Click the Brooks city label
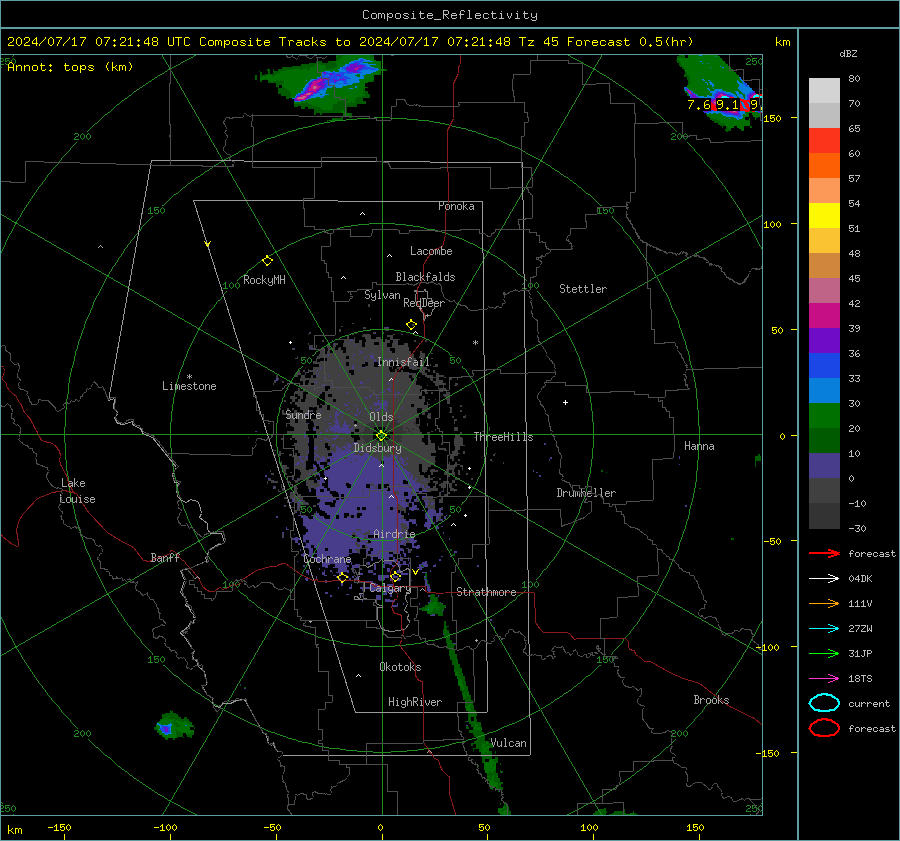The image size is (900, 841). coord(711,700)
